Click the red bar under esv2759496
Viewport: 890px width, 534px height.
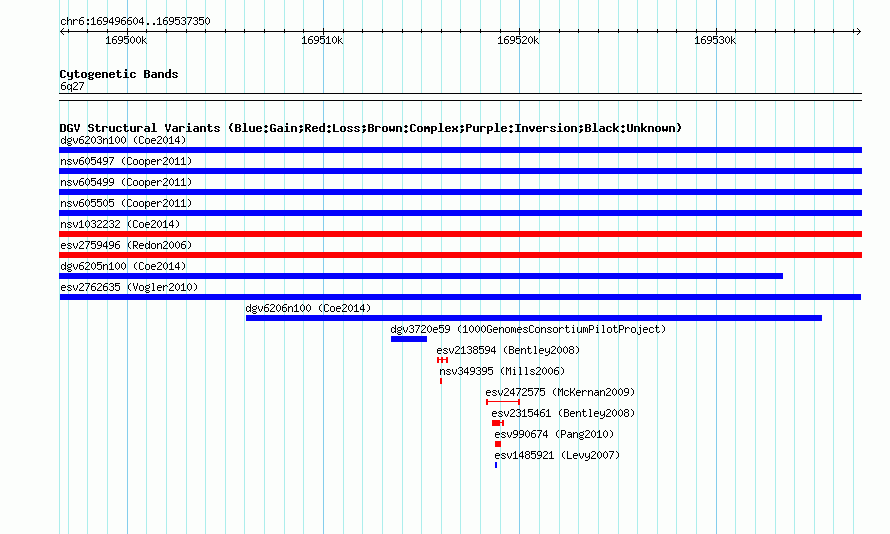[460, 255]
